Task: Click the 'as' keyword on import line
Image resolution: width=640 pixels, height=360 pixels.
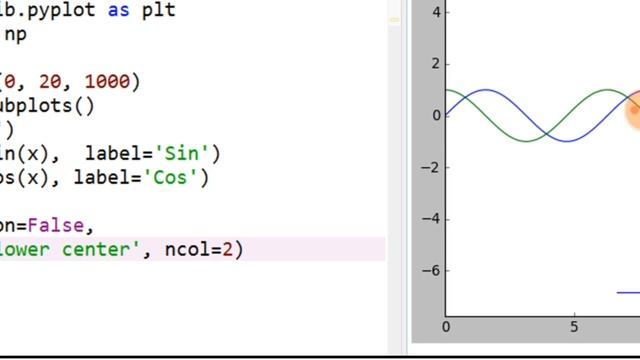Action: (x=119, y=10)
